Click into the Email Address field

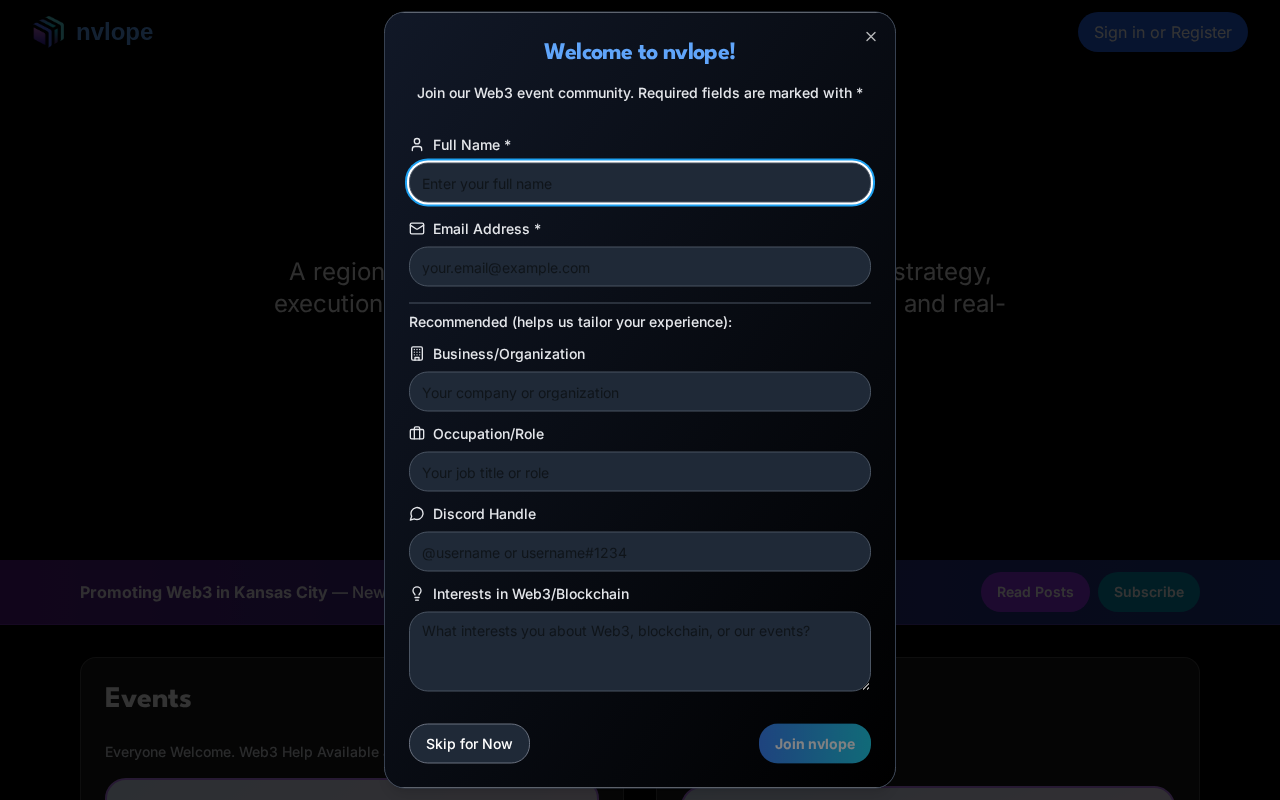coord(640,267)
